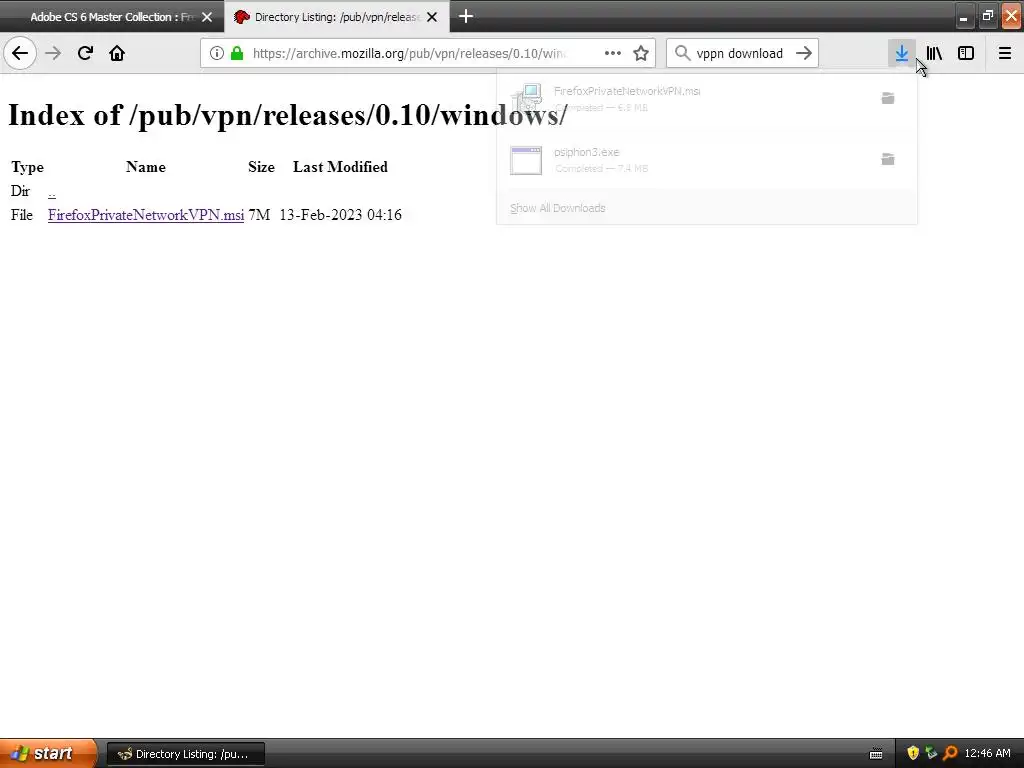
Task: Go back to the previous page
Action: coord(20,53)
